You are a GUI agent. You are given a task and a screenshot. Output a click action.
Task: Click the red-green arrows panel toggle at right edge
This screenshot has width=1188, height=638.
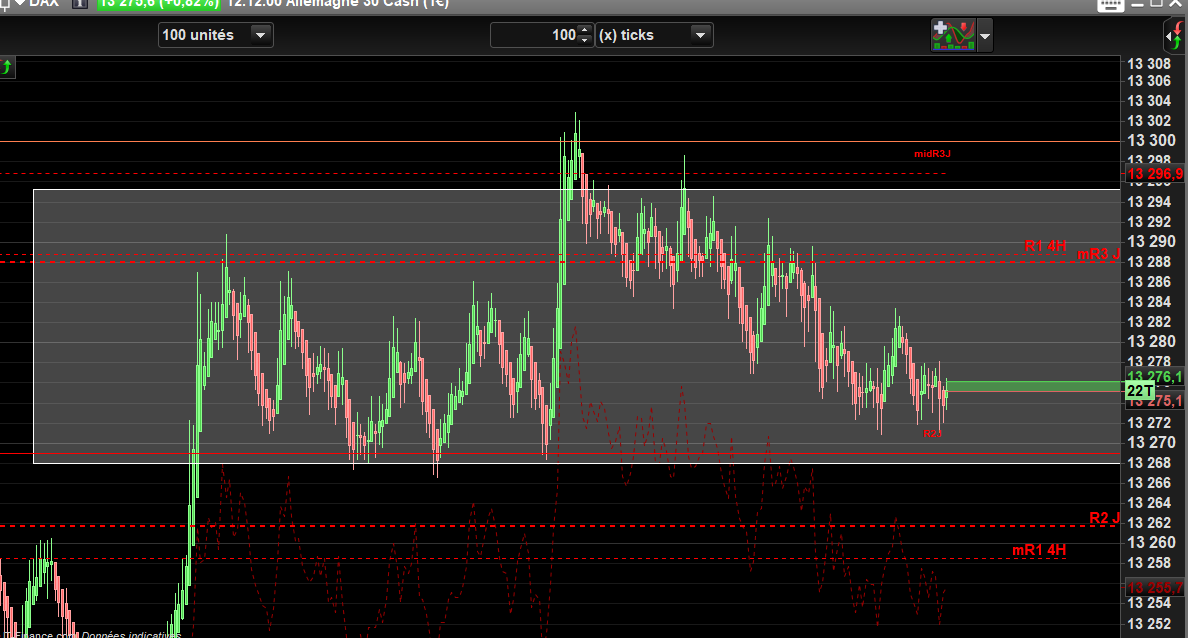tap(1175, 36)
